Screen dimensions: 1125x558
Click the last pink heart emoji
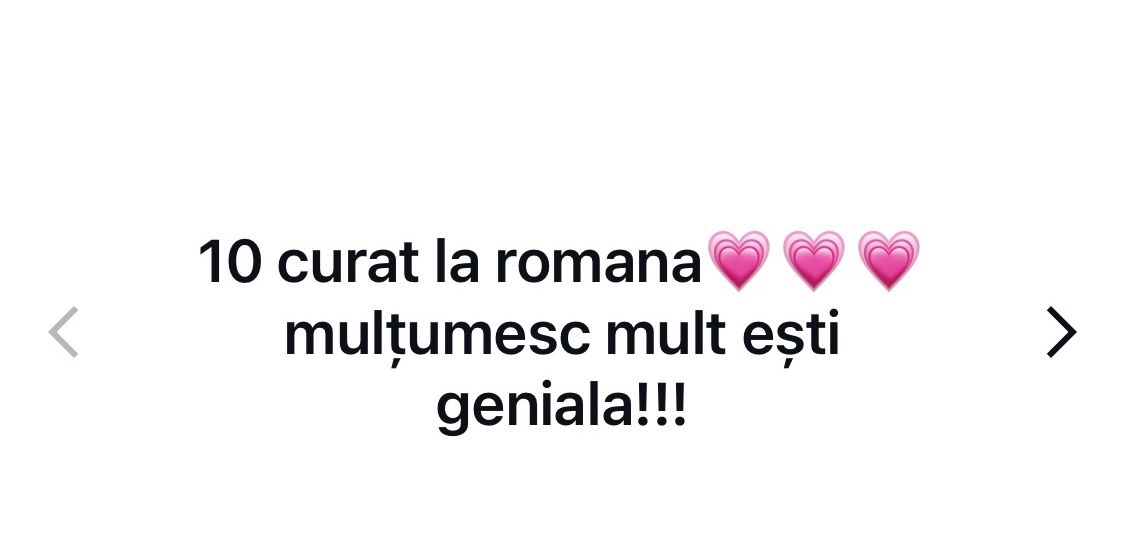(x=888, y=260)
